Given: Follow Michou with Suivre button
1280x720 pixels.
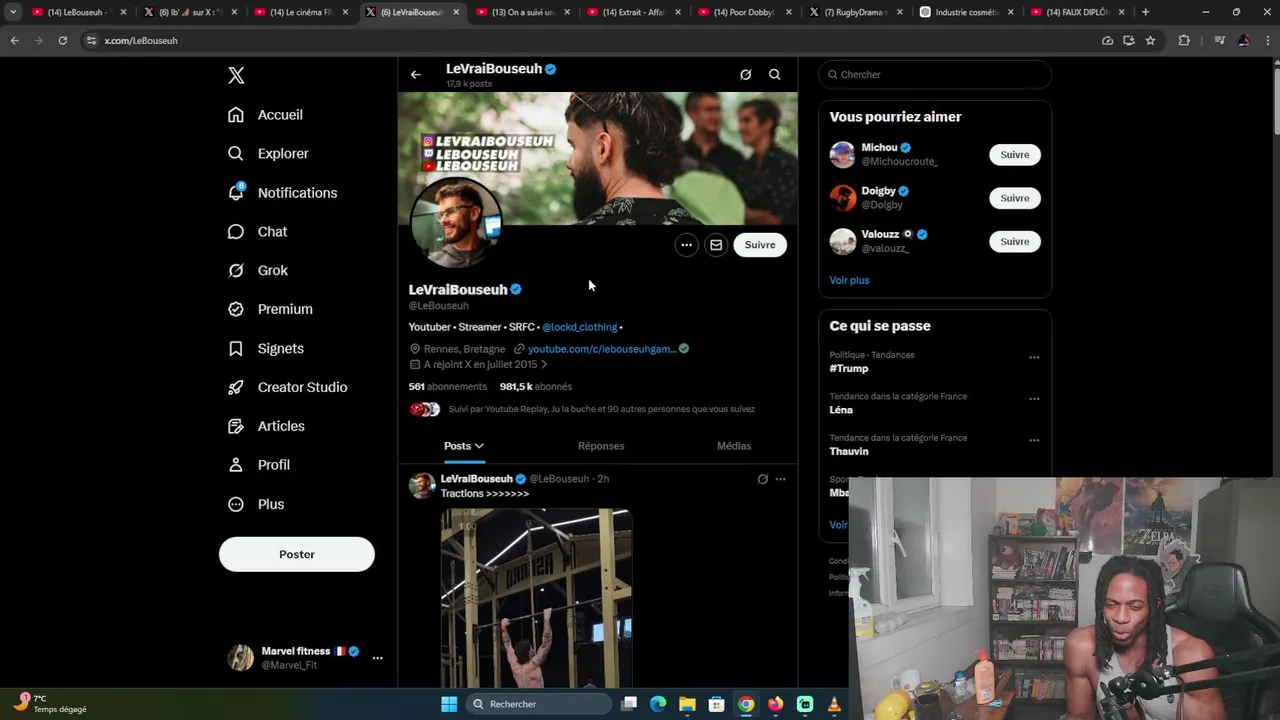Looking at the screenshot, I should coord(1015,155).
